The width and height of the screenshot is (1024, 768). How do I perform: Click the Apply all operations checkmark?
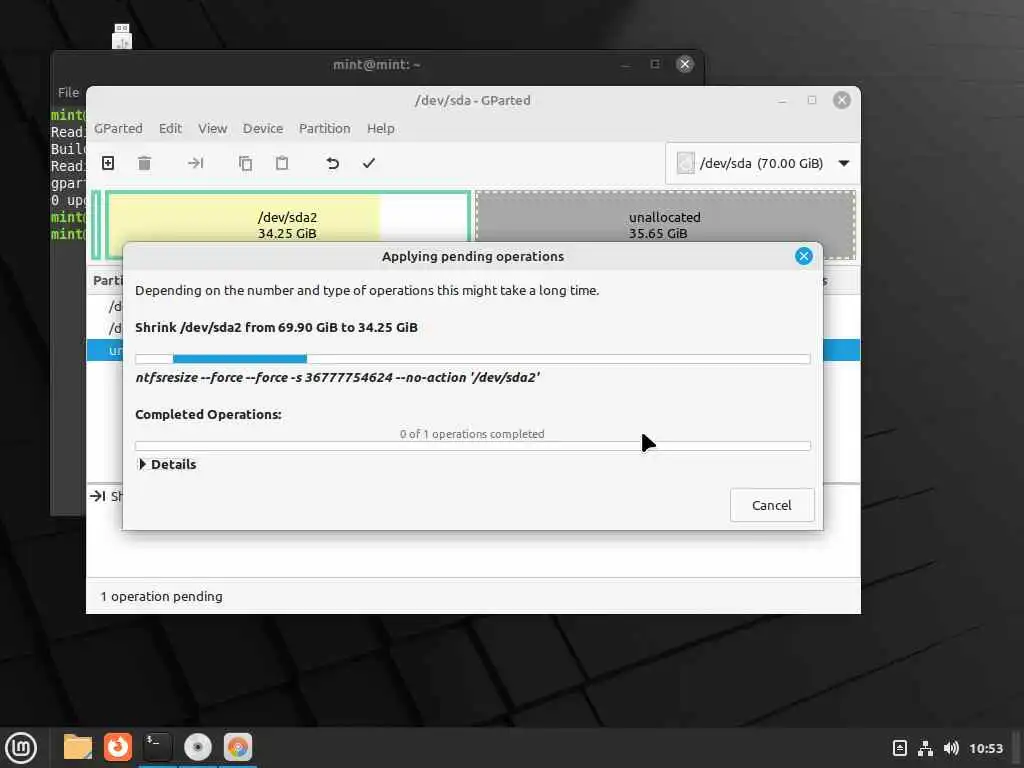coord(369,163)
